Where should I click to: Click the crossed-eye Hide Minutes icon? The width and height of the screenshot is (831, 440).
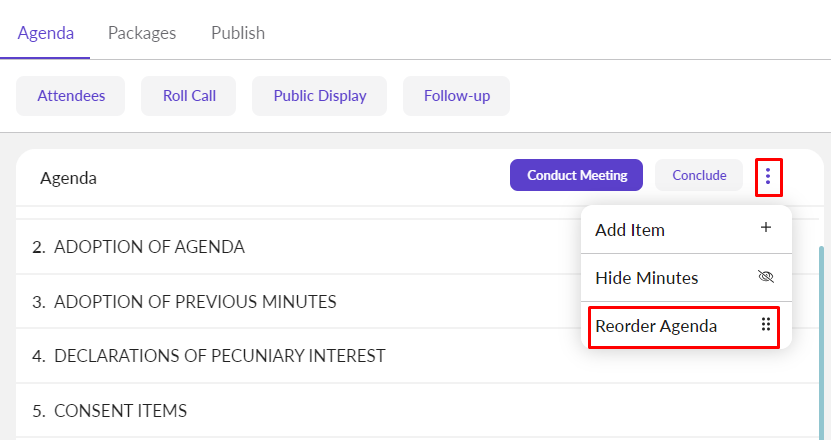click(766, 277)
